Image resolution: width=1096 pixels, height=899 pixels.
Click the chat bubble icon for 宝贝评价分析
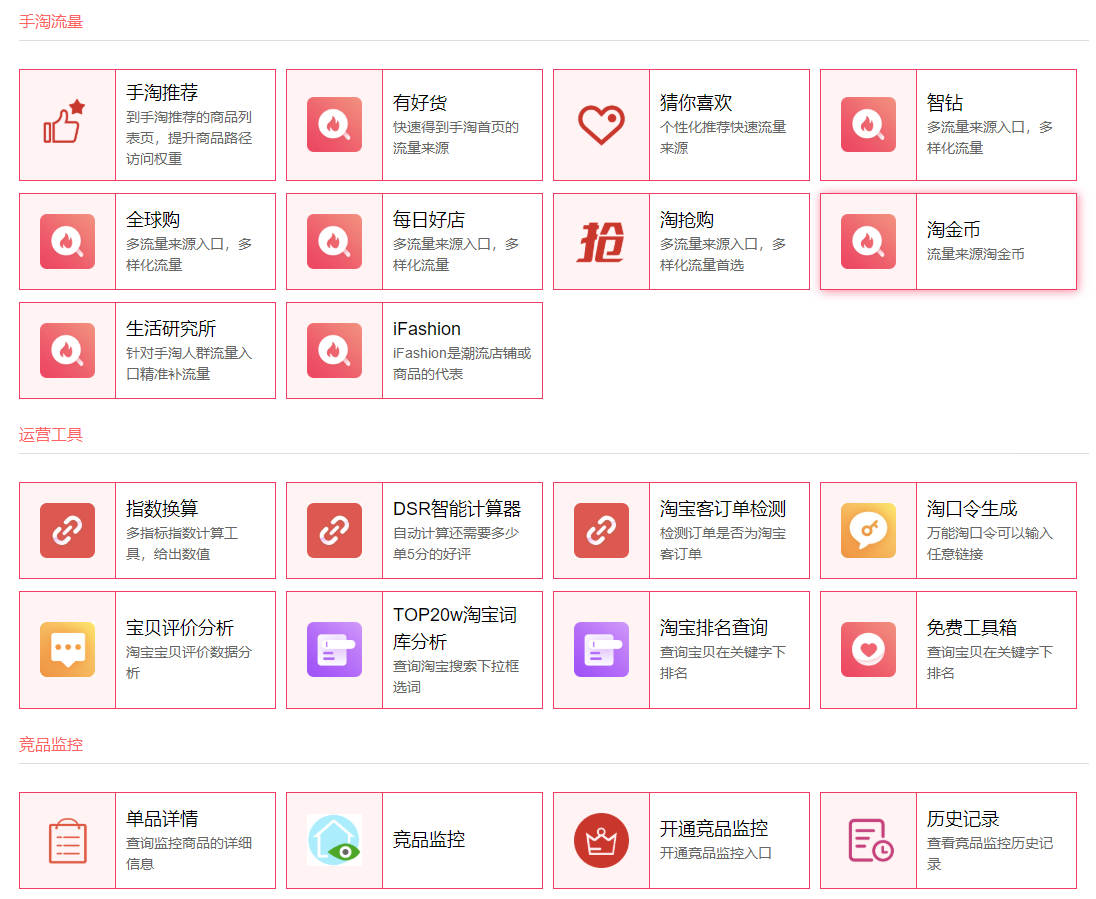coord(67,649)
